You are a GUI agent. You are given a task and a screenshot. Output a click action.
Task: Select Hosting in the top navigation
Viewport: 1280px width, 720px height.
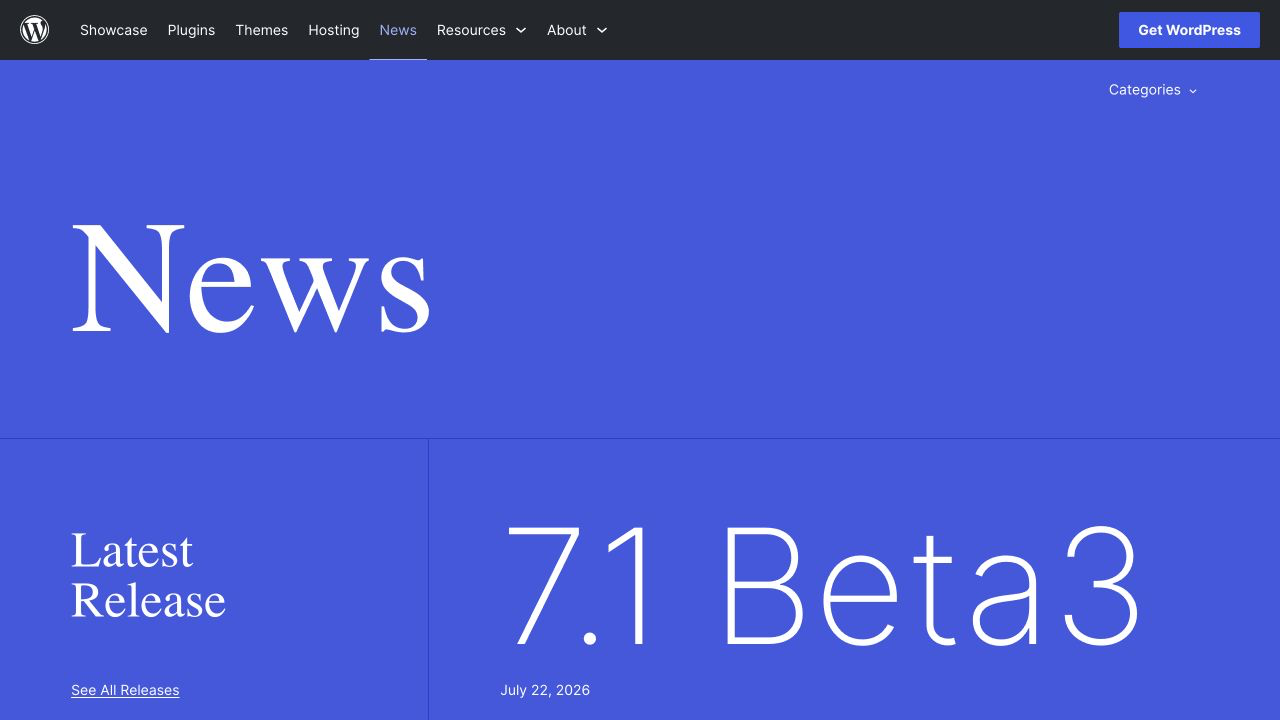coord(334,30)
